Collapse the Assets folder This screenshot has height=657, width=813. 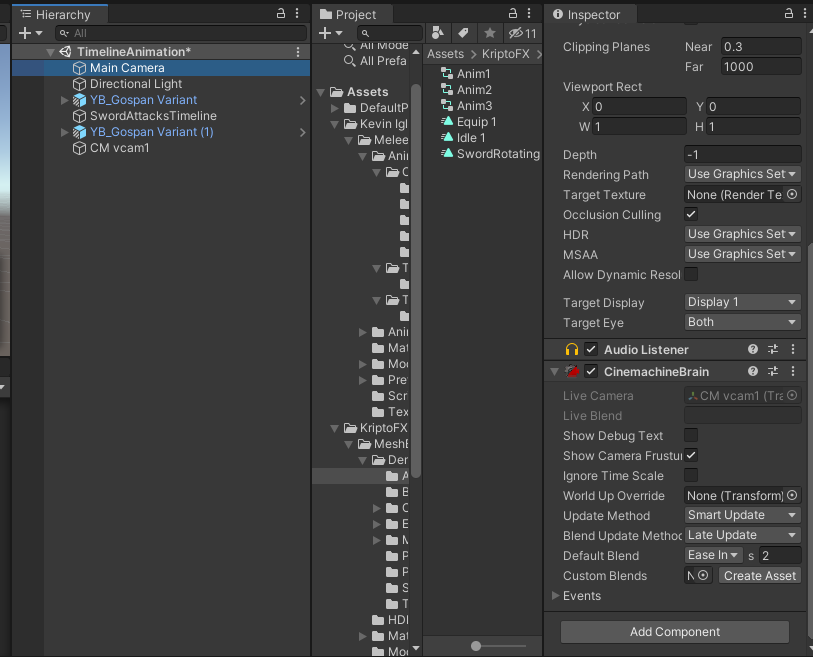pos(321,92)
